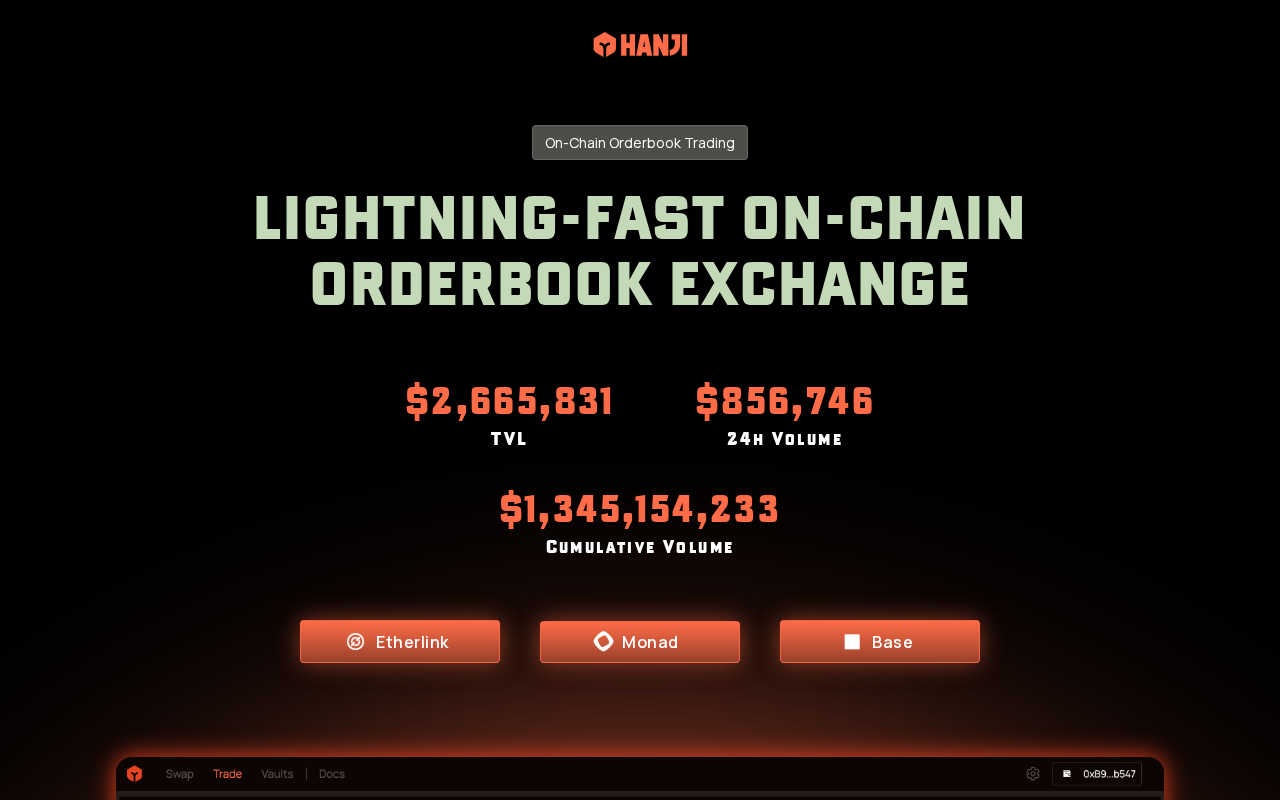1280x800 pixels.
Task: Open the Vaults tab
Action: point(277,774)
